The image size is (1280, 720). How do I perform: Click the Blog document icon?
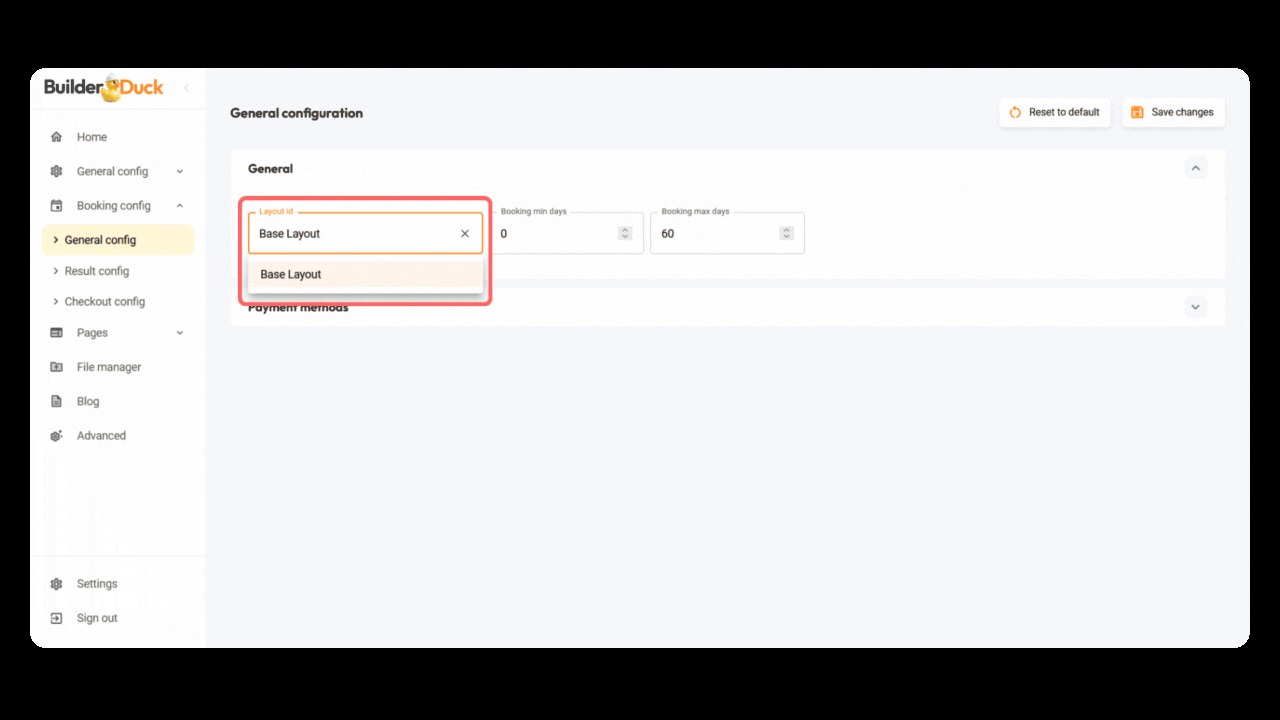(57, 401)
